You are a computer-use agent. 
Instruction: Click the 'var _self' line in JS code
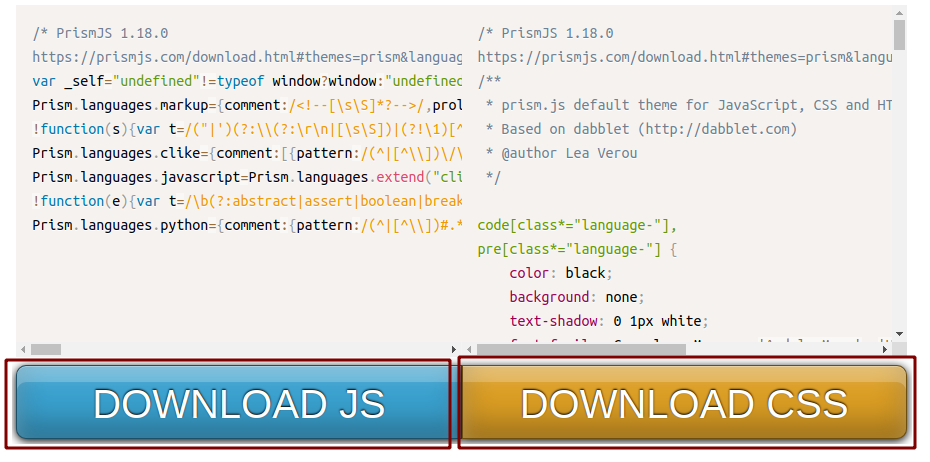click(x=247, y=81)
